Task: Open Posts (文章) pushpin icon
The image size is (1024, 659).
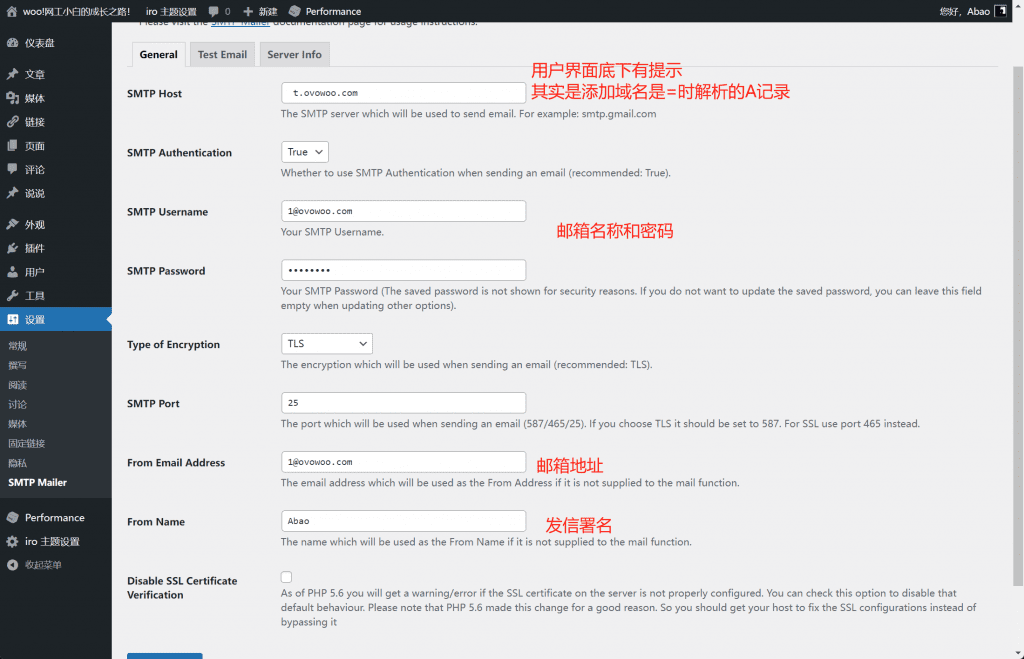Action: pos(12,74)
